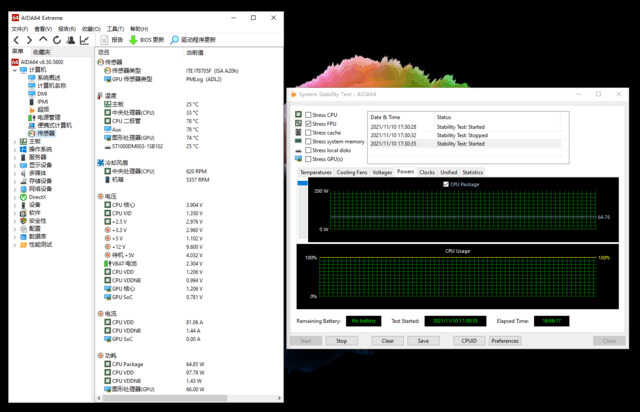Viewport: 640px width, 412px height.
Task: Click the user silhouette toolbar icon
Action: tap(71, 40)
